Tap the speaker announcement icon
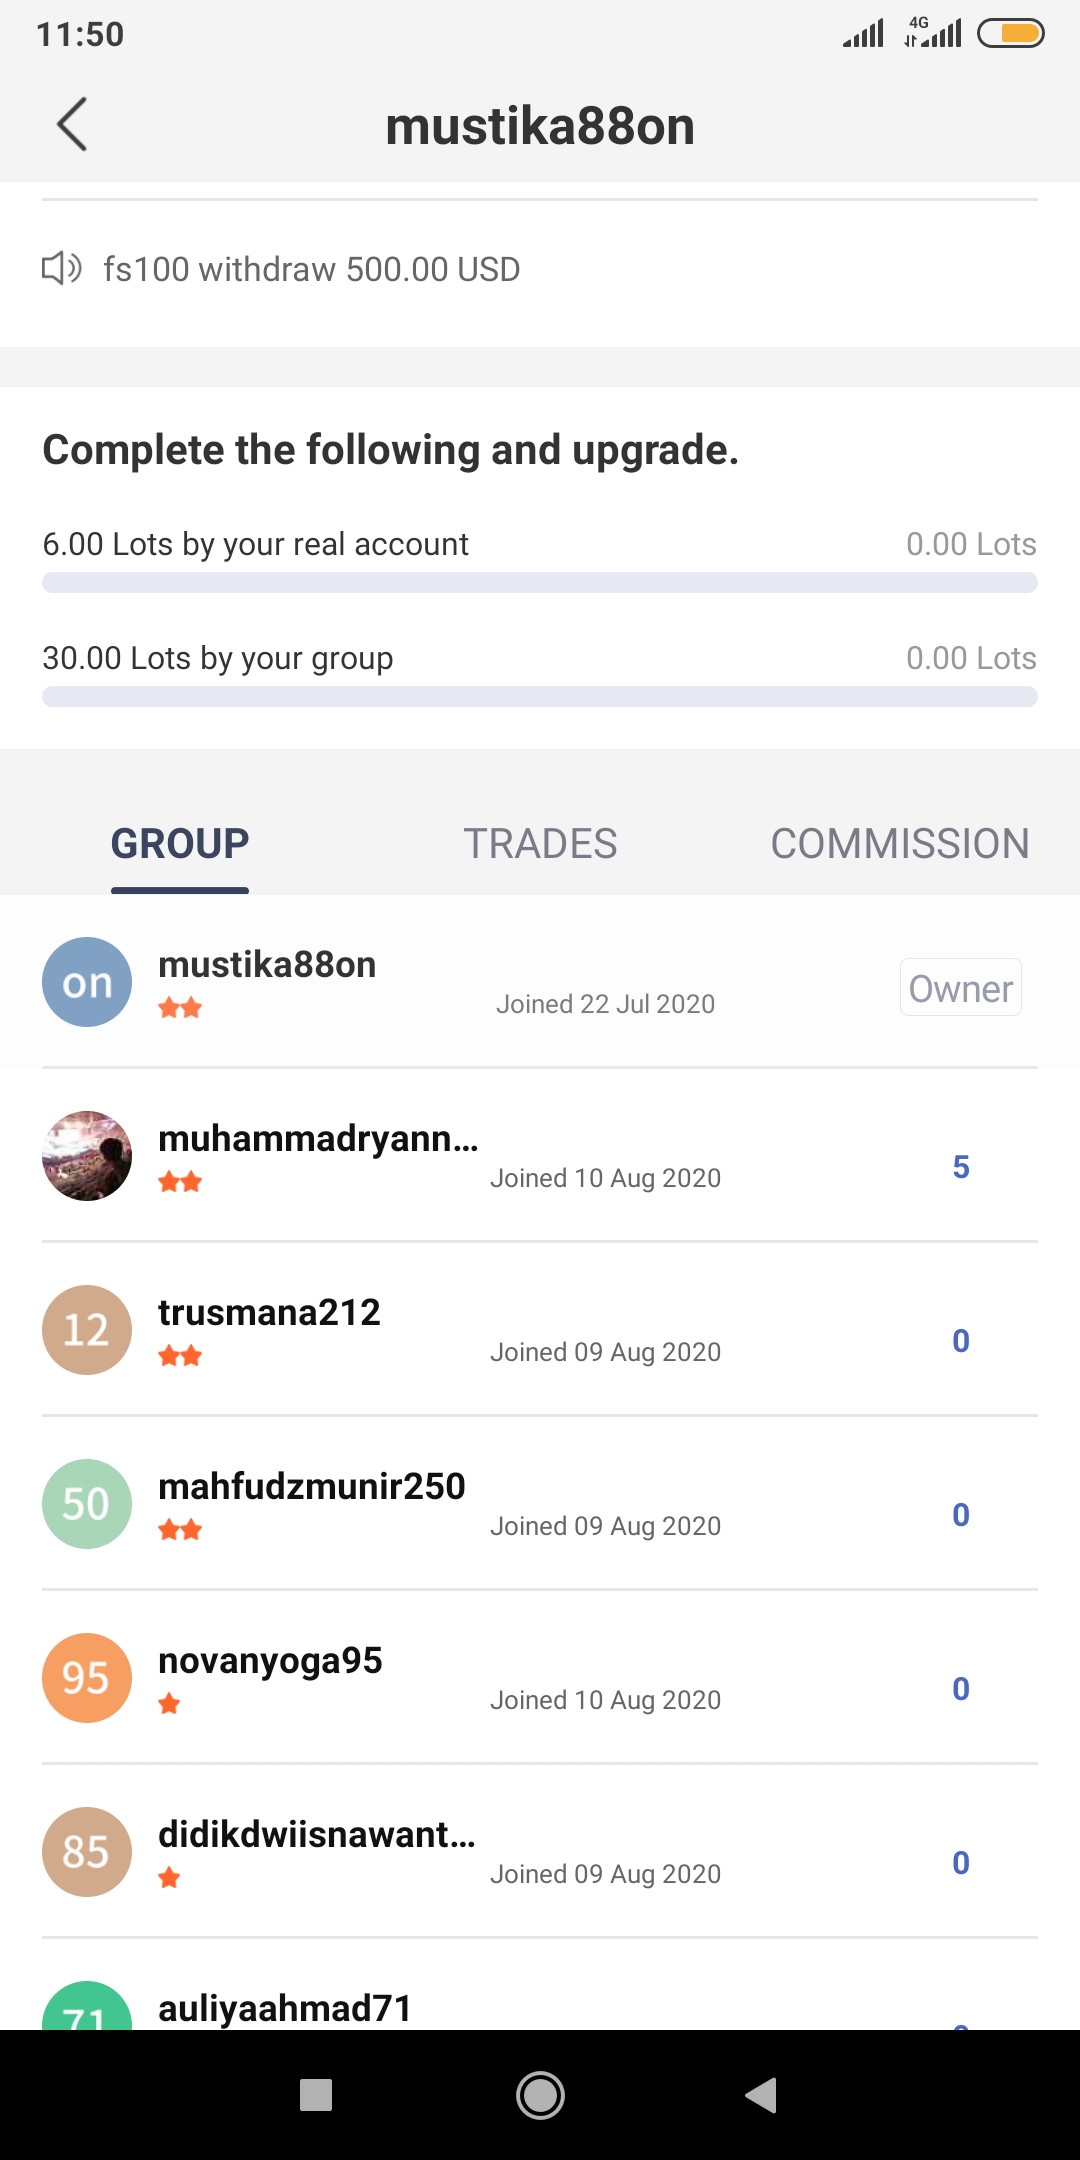 pyautogui.click(x=61, y=268)
